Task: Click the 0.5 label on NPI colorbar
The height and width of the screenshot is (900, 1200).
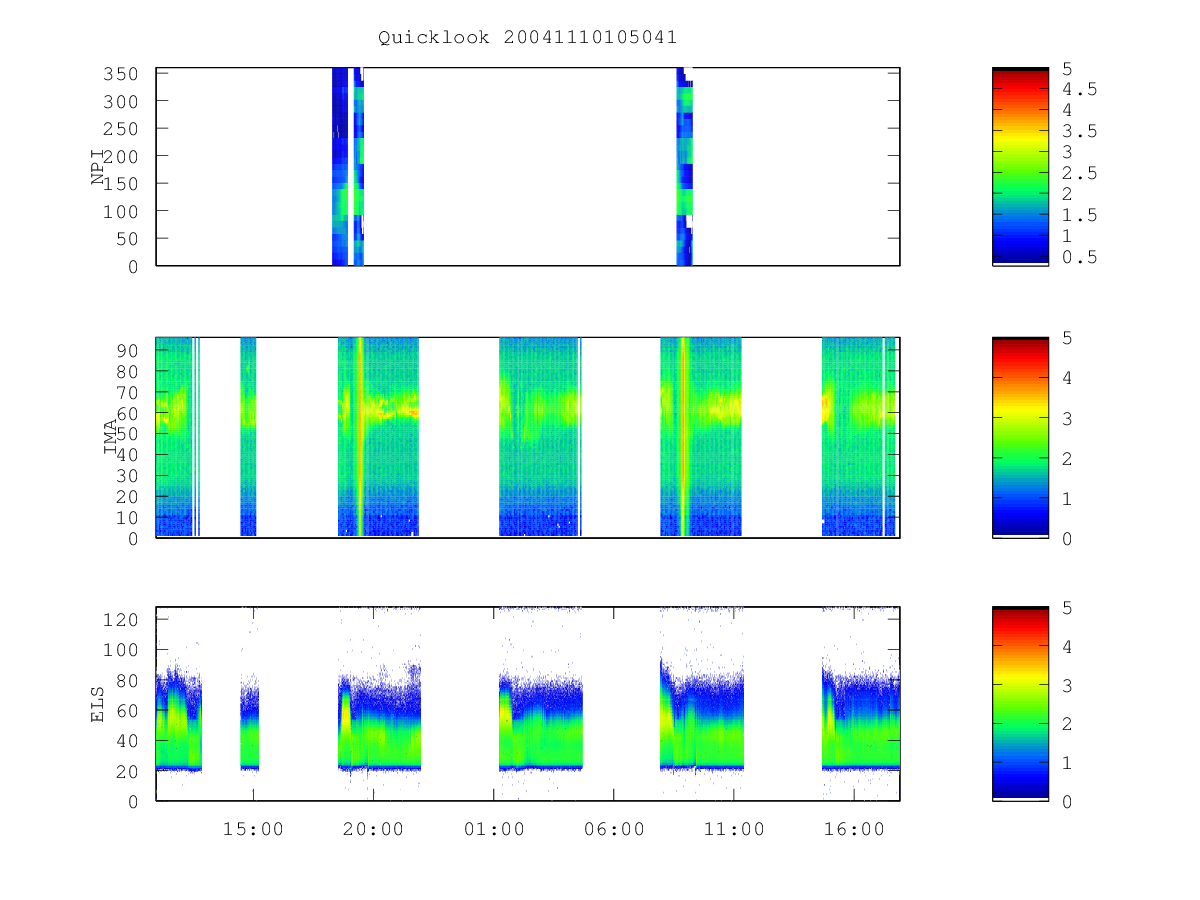Action: point(1079,257)
